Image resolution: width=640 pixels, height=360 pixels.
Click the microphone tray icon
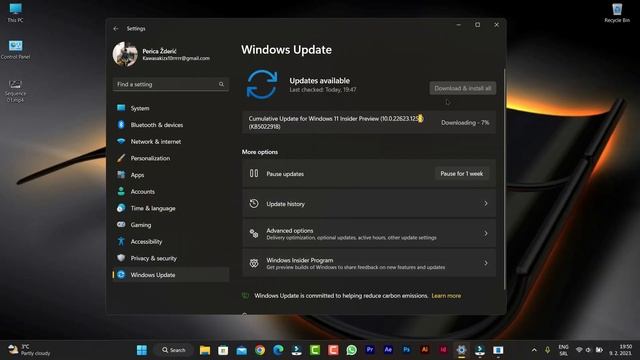547,350
